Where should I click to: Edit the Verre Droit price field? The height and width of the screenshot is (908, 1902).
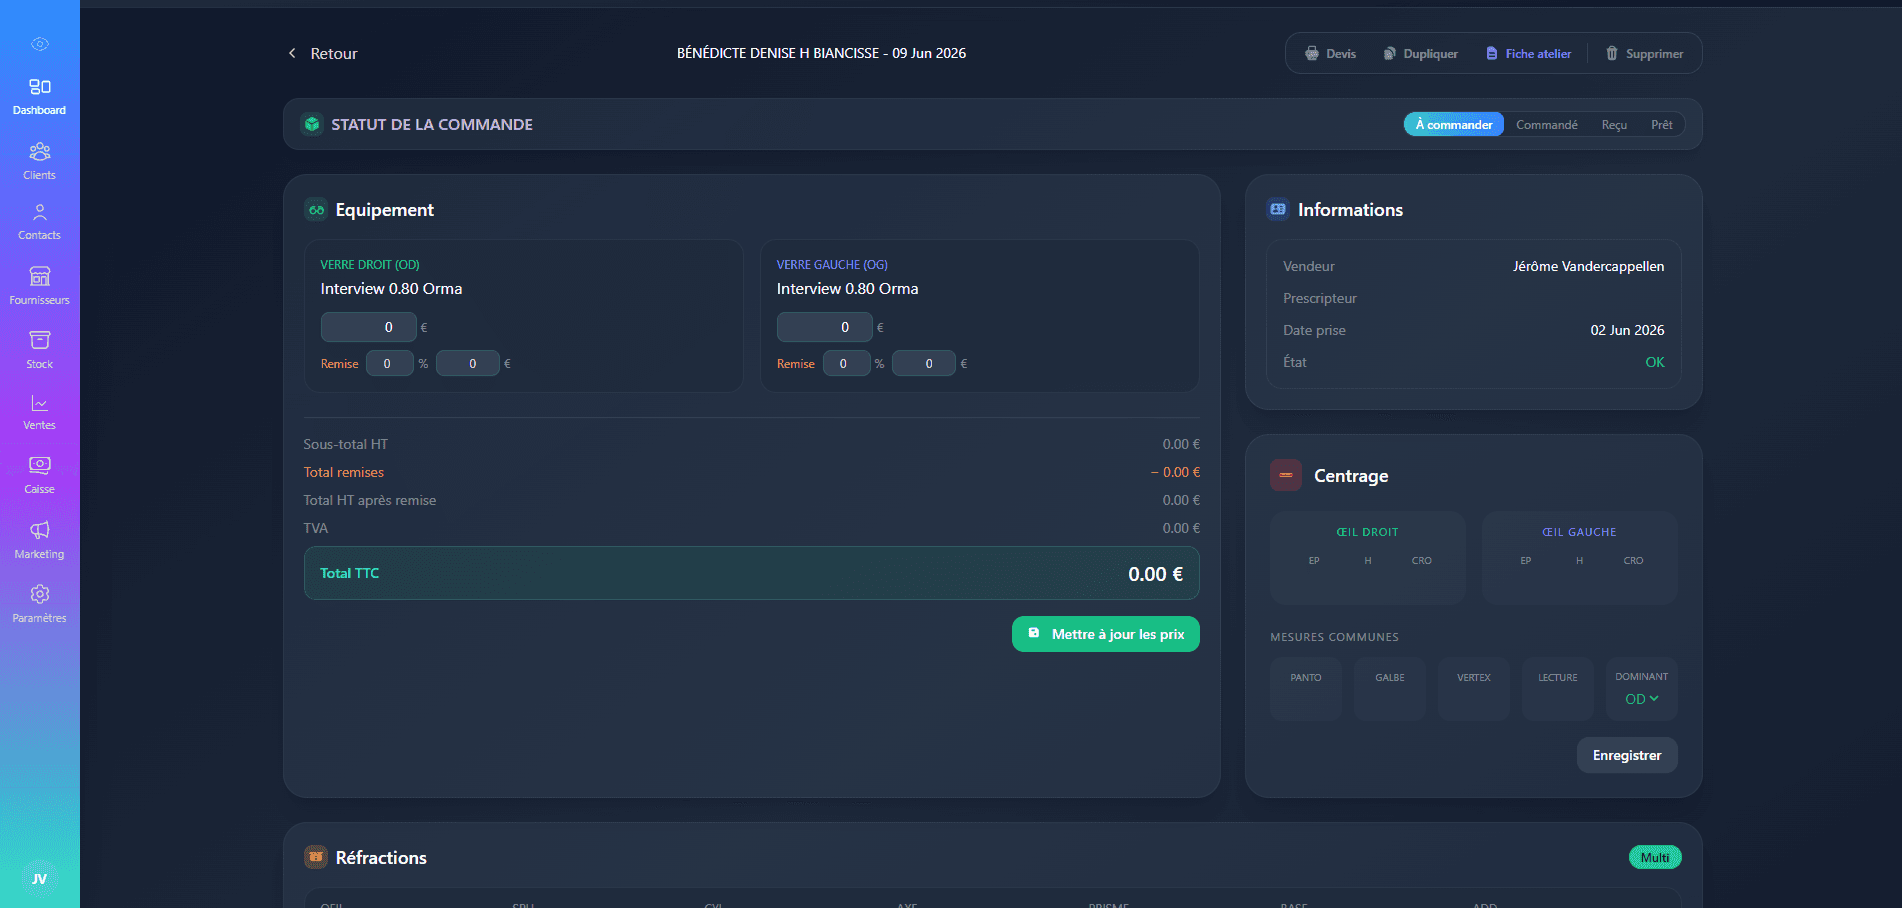[x=368, y=327]
